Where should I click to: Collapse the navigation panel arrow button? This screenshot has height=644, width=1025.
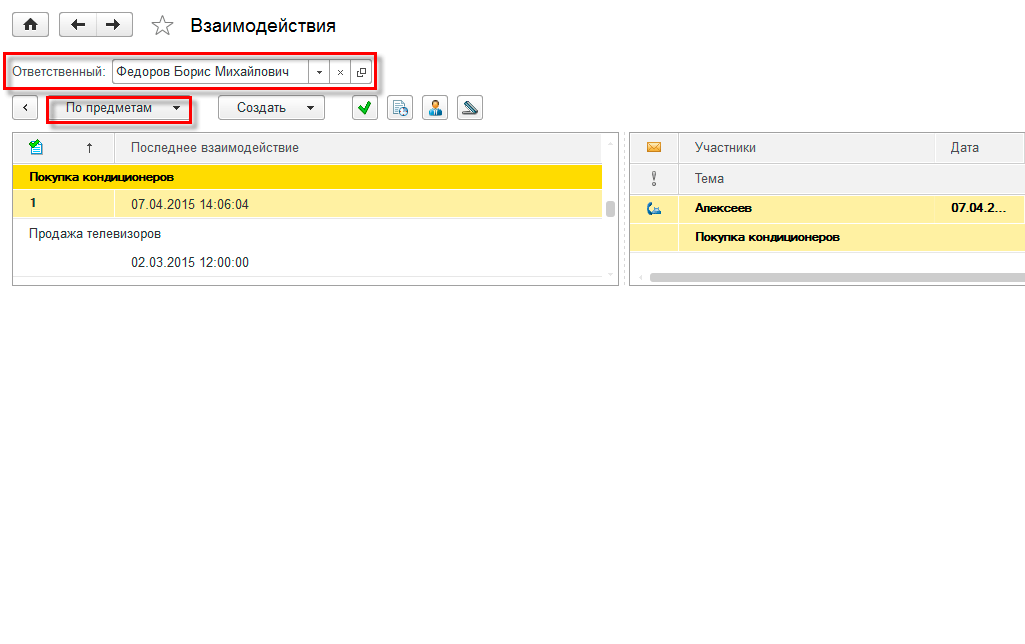click(25, 108)
